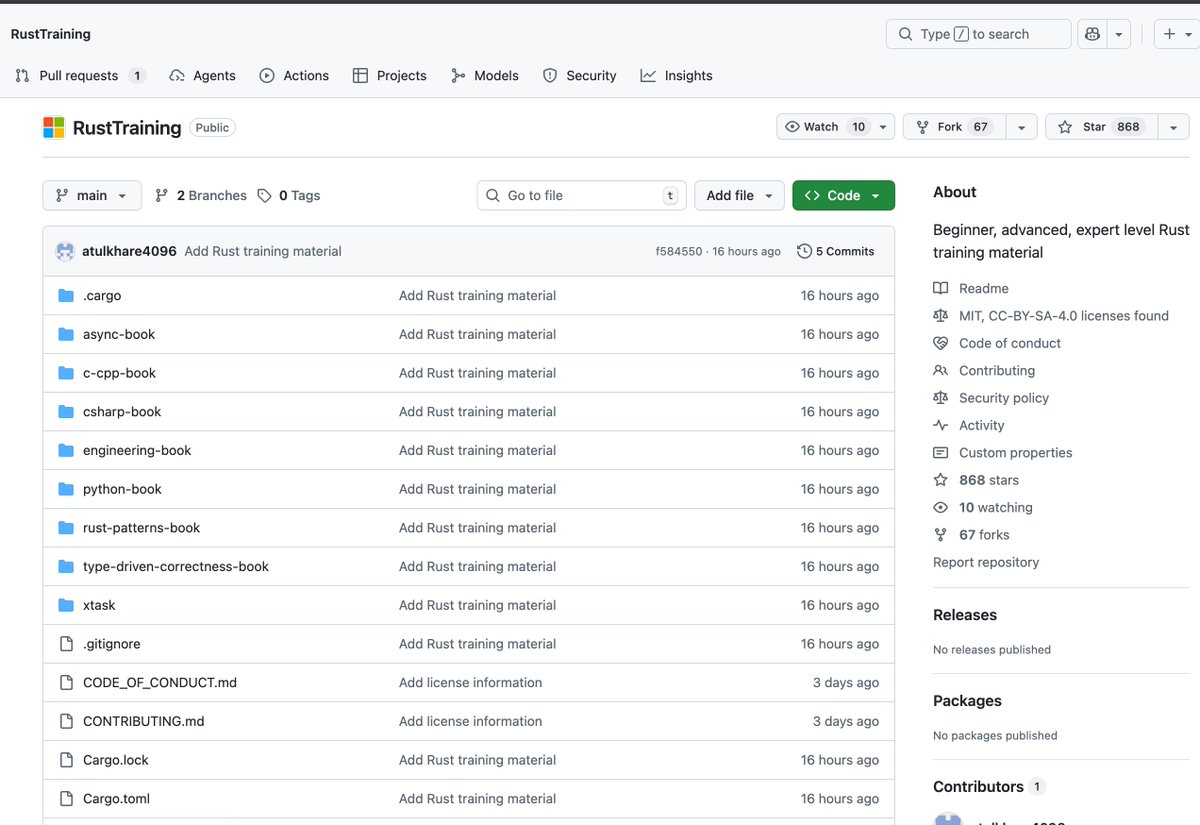Click the Code of conduct heart icon
This screenshot has height=825, width=1200.
point(940,343)
